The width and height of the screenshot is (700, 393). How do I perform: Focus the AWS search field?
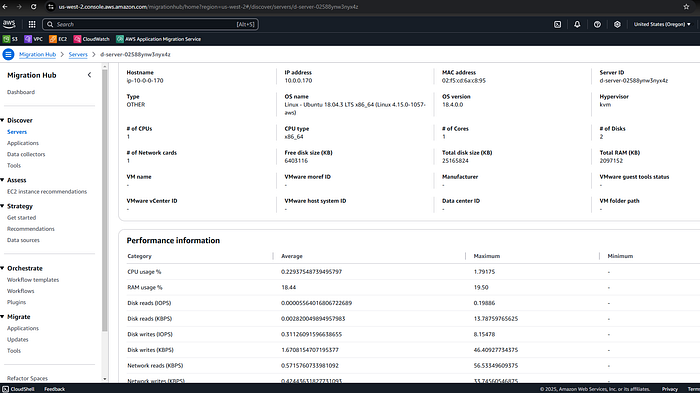(150, 24)
